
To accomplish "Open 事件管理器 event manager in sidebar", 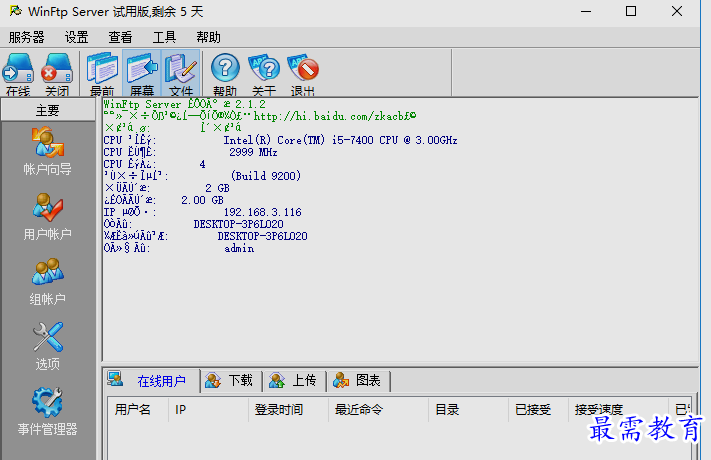I will coord(48,411).
